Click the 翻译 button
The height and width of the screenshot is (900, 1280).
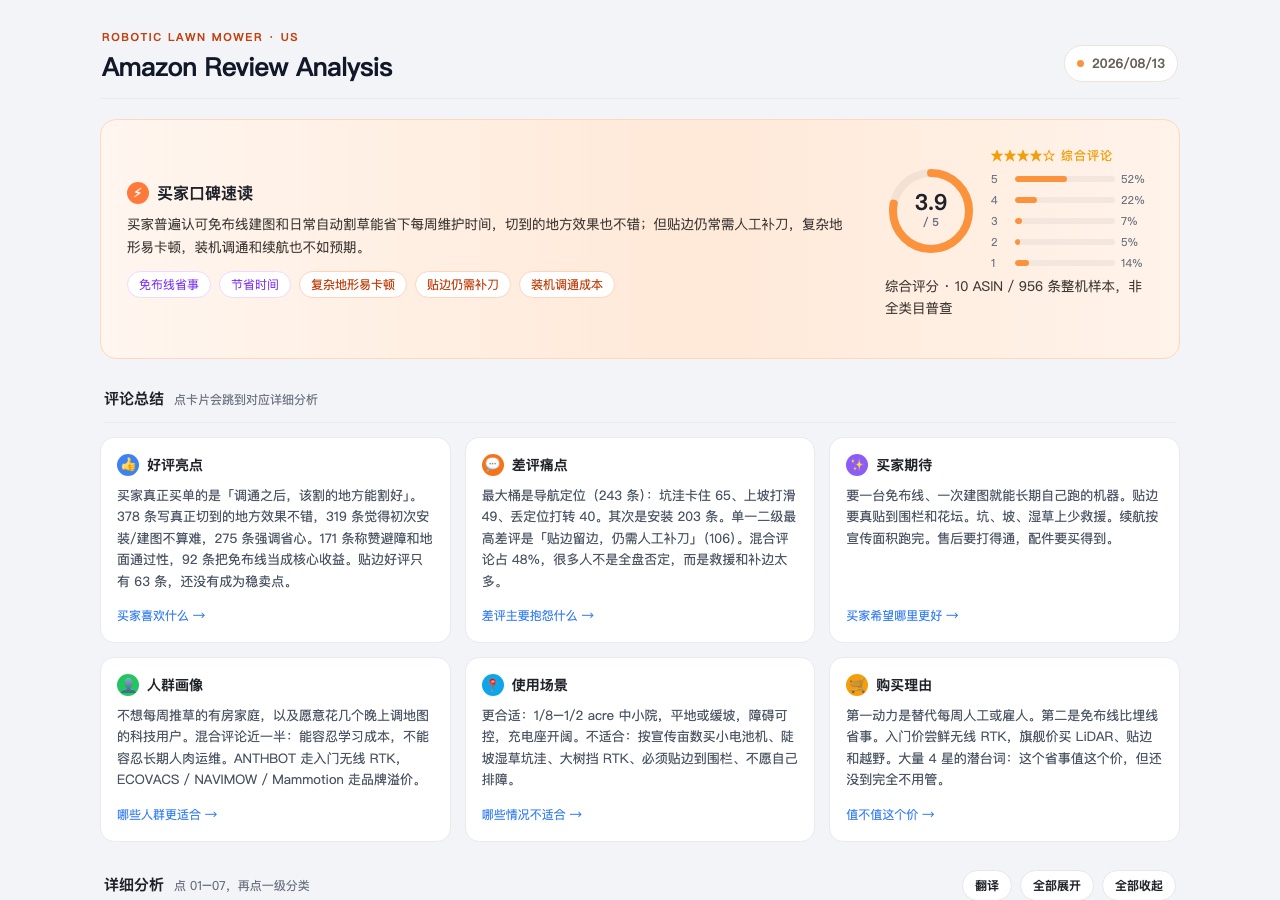tap(987, 886)
